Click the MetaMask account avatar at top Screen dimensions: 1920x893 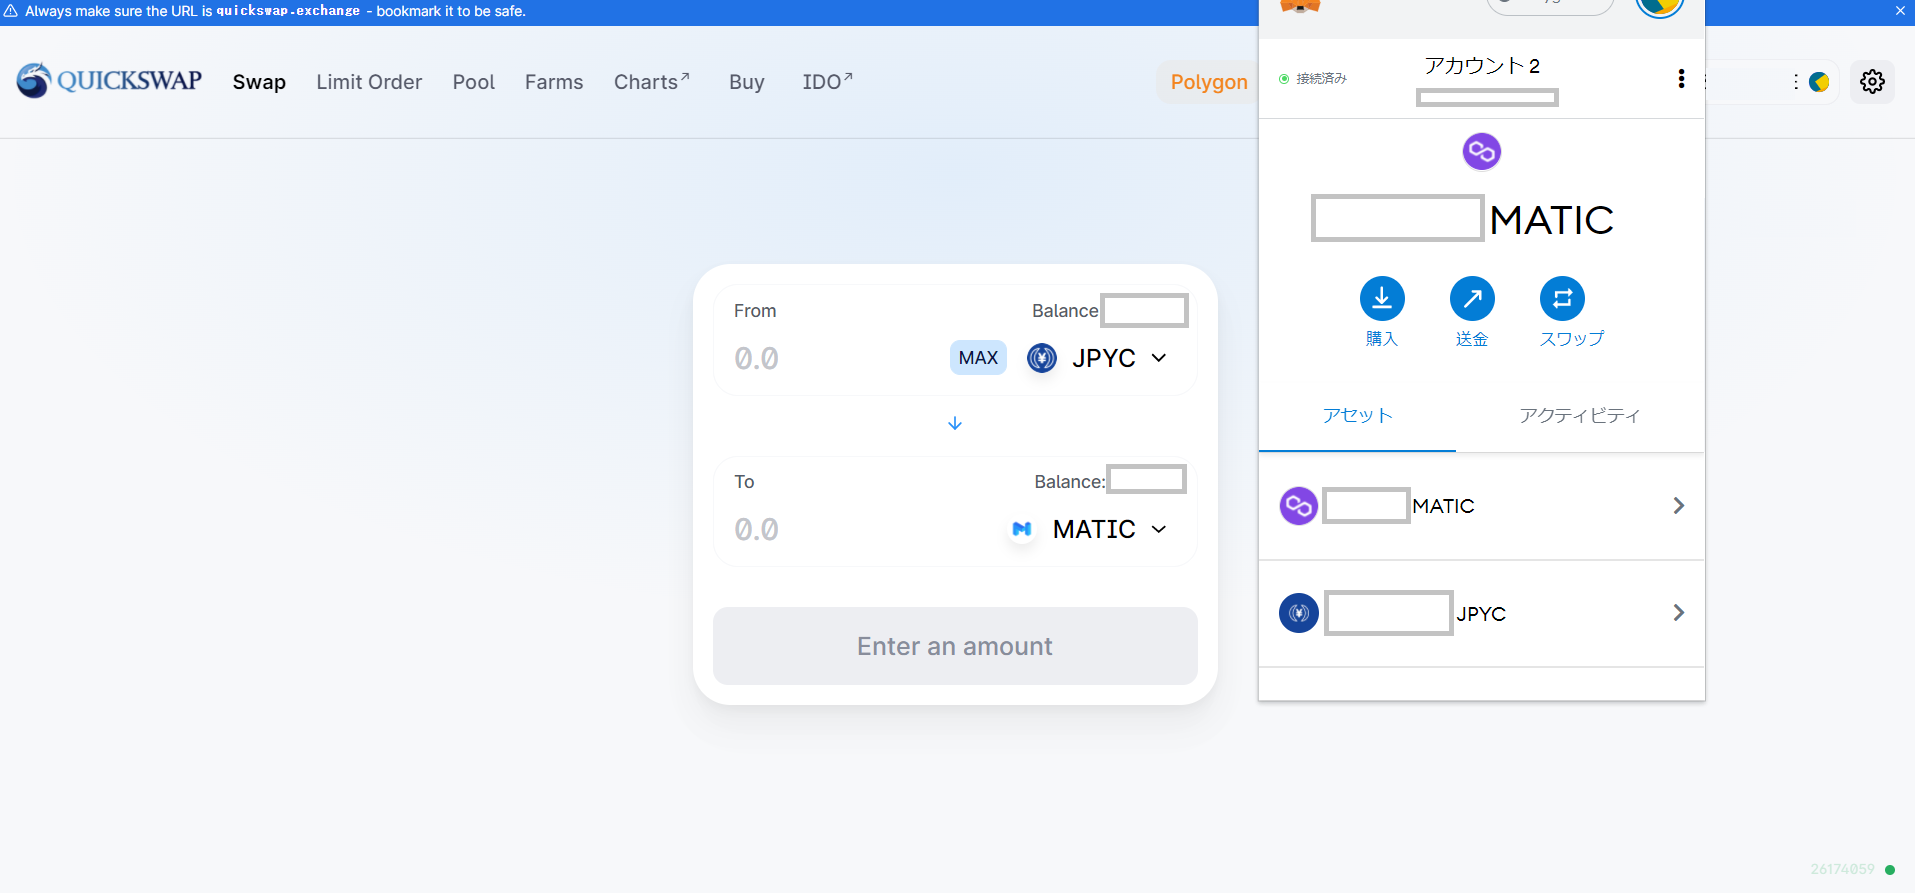(1660, 6)
